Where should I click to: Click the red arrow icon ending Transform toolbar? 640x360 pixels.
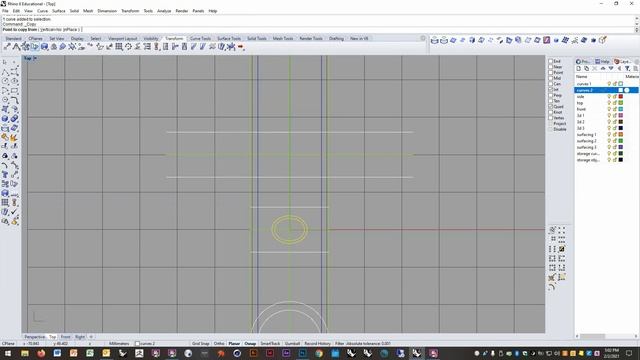tap(240, 47)
